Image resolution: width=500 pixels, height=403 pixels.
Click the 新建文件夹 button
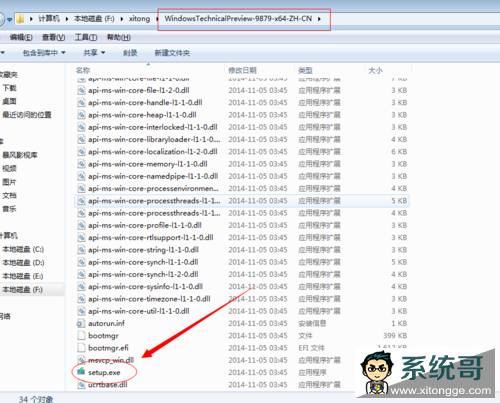coord(172,53)
